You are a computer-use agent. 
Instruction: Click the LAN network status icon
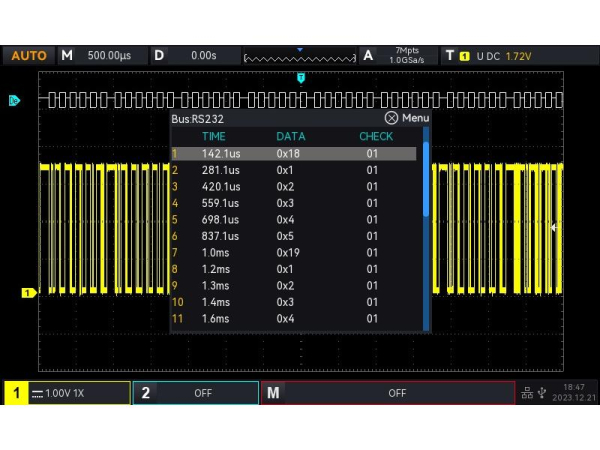point(527,393)
